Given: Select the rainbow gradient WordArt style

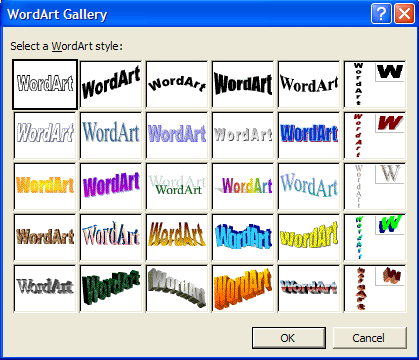Looking at the screenshot, I should tap(243, 186).
